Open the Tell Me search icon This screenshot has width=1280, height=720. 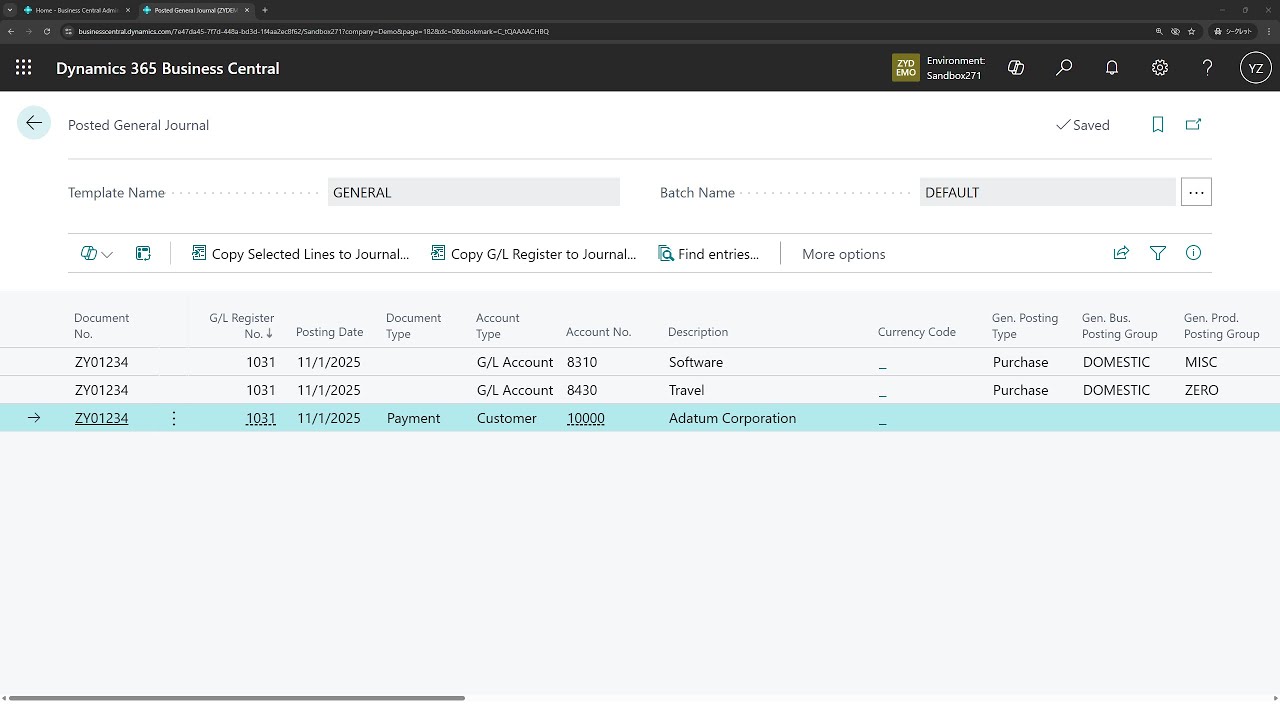coord(1064,68)
